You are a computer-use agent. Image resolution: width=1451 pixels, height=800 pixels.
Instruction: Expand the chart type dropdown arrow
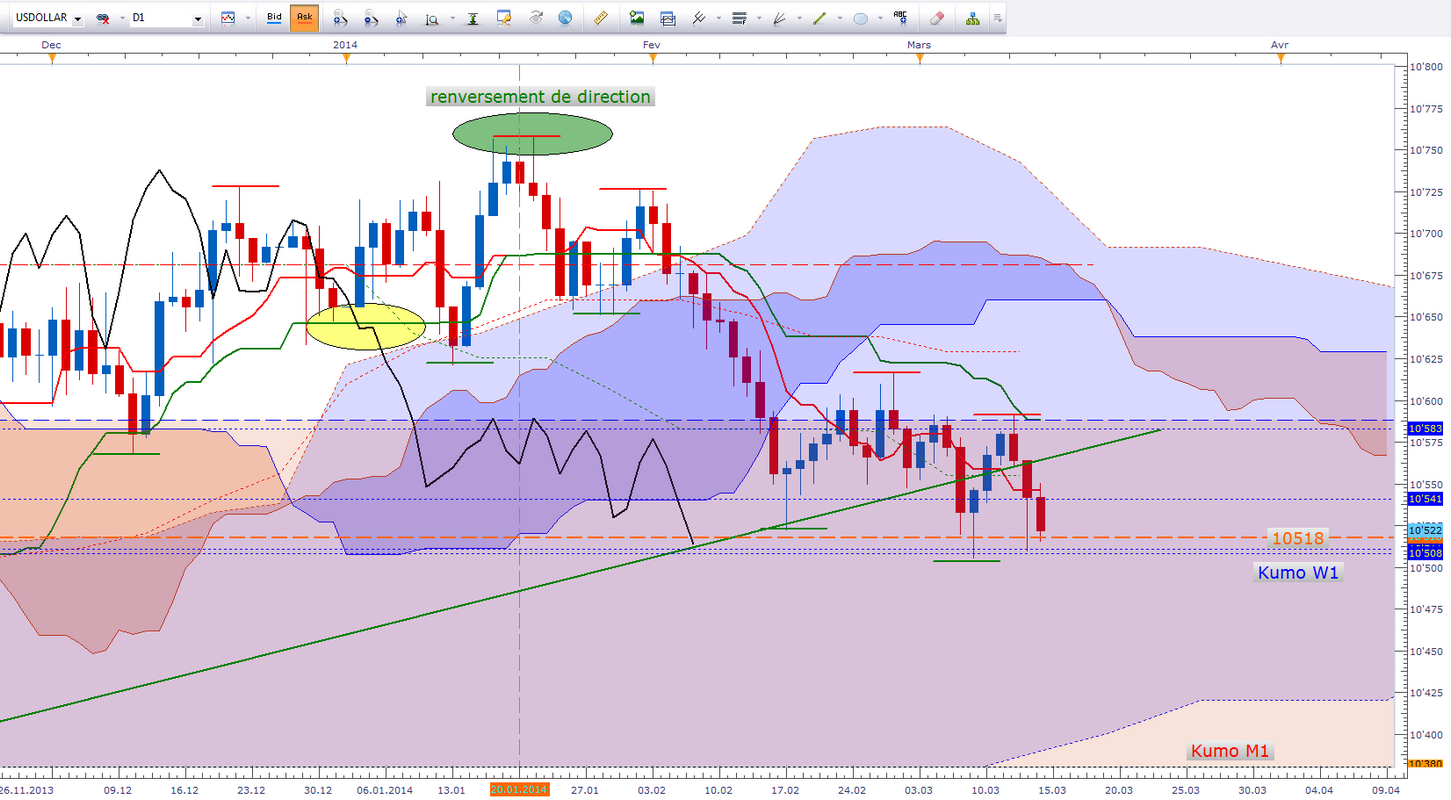click(246, 18)
